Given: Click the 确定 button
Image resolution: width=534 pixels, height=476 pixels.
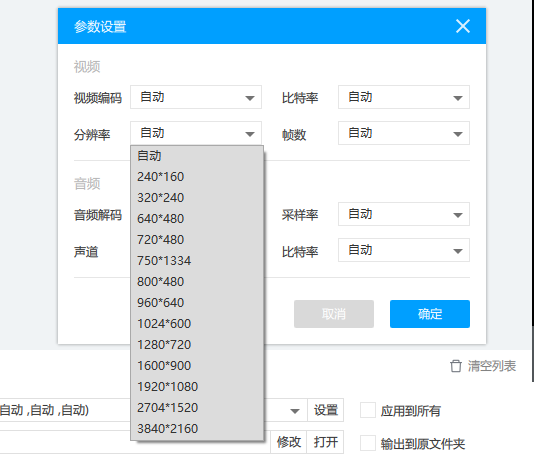Looking at the screenshot, I should [430, 314].
